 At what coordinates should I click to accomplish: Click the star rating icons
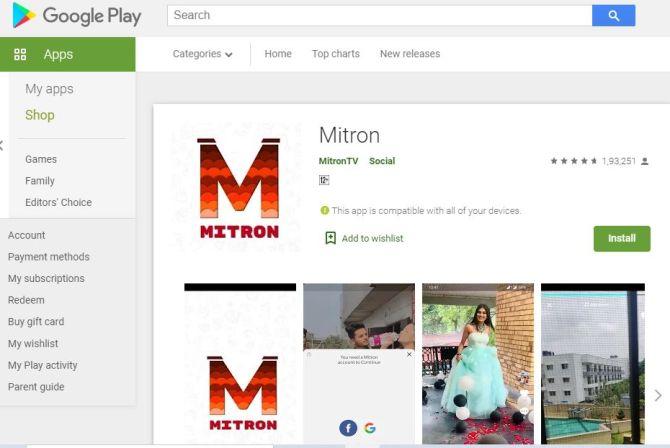[x=574, y=161]
